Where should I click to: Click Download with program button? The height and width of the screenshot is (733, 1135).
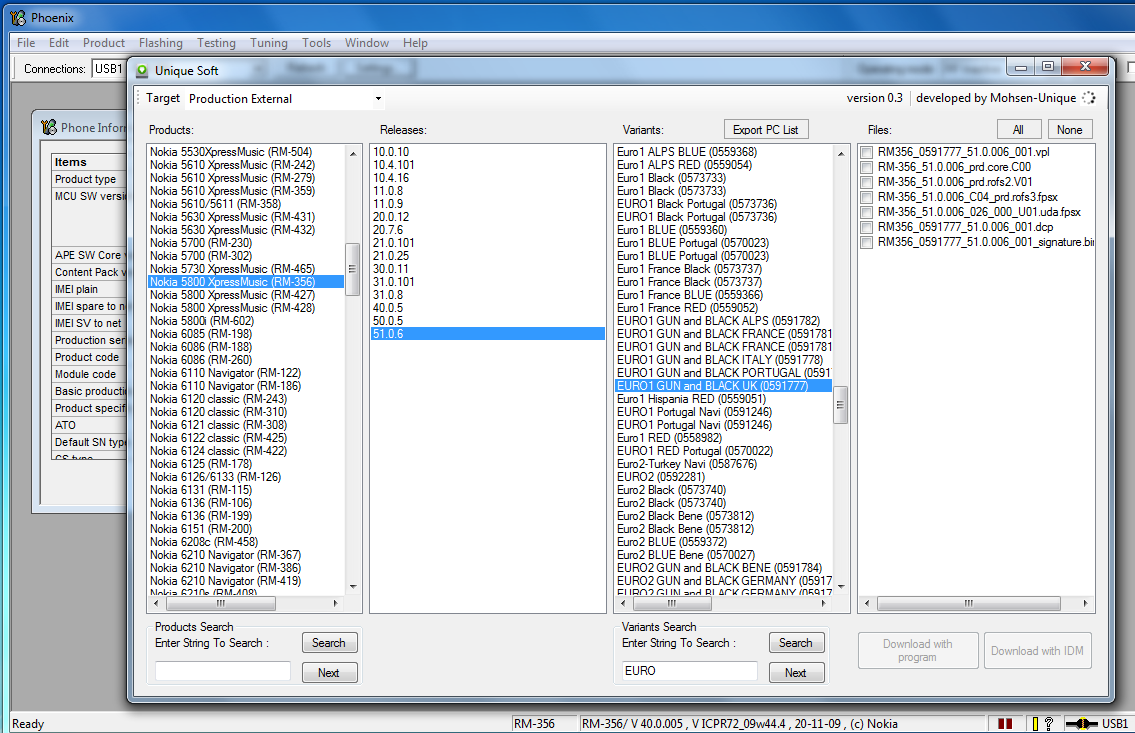tap(918, 651)
